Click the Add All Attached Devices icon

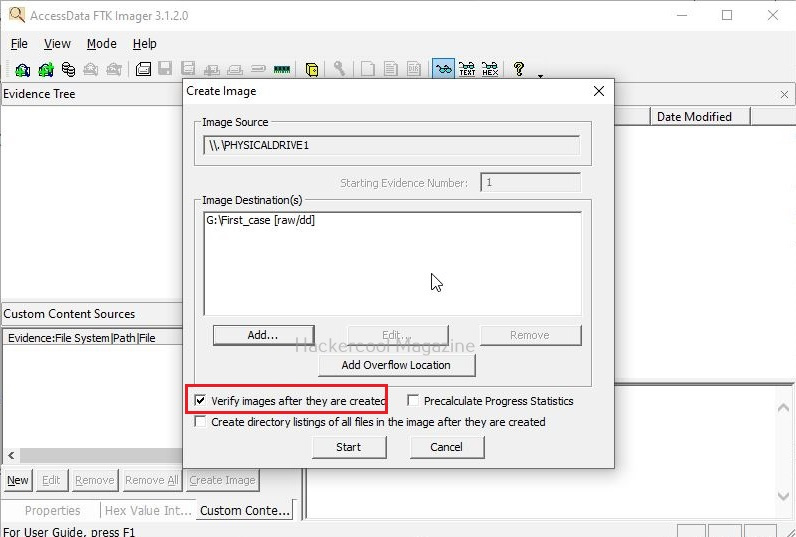pyautogui.click(x=45, y=69)
